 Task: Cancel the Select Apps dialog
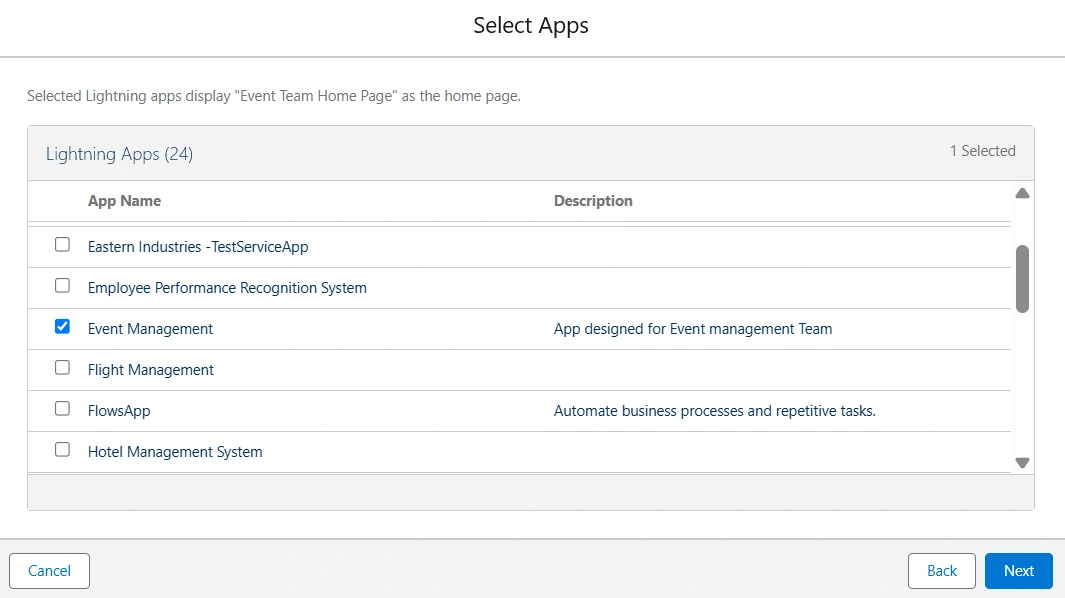[48, 571]
